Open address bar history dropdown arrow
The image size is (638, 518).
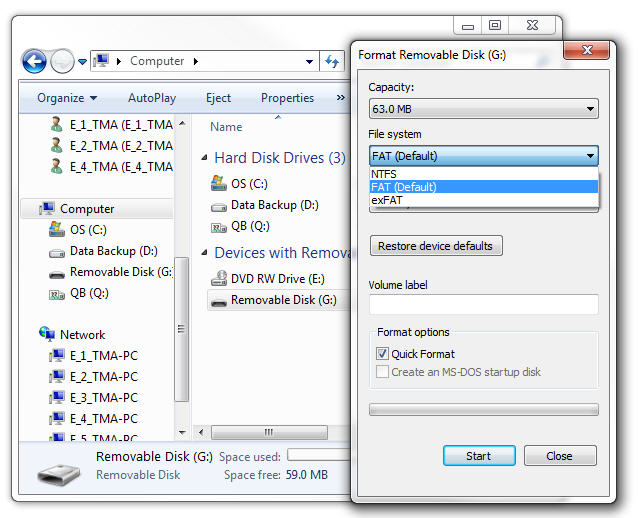(309, 62)
